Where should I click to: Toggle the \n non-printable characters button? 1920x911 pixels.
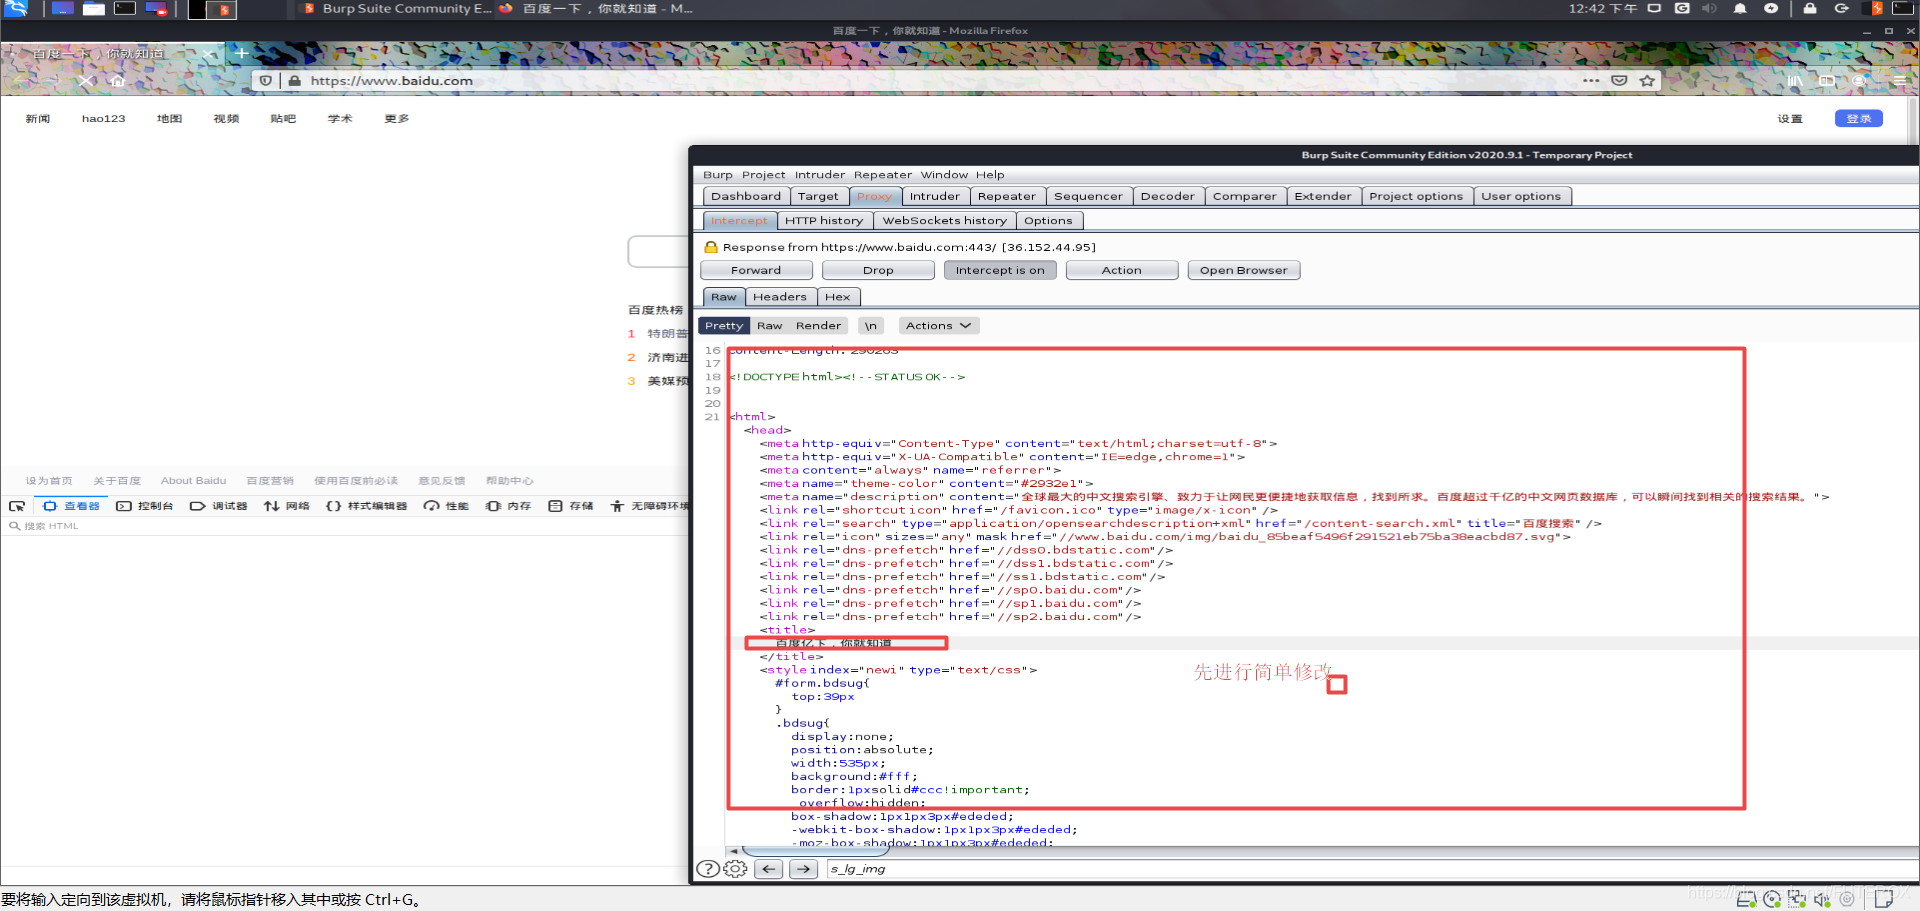(871, 326)
